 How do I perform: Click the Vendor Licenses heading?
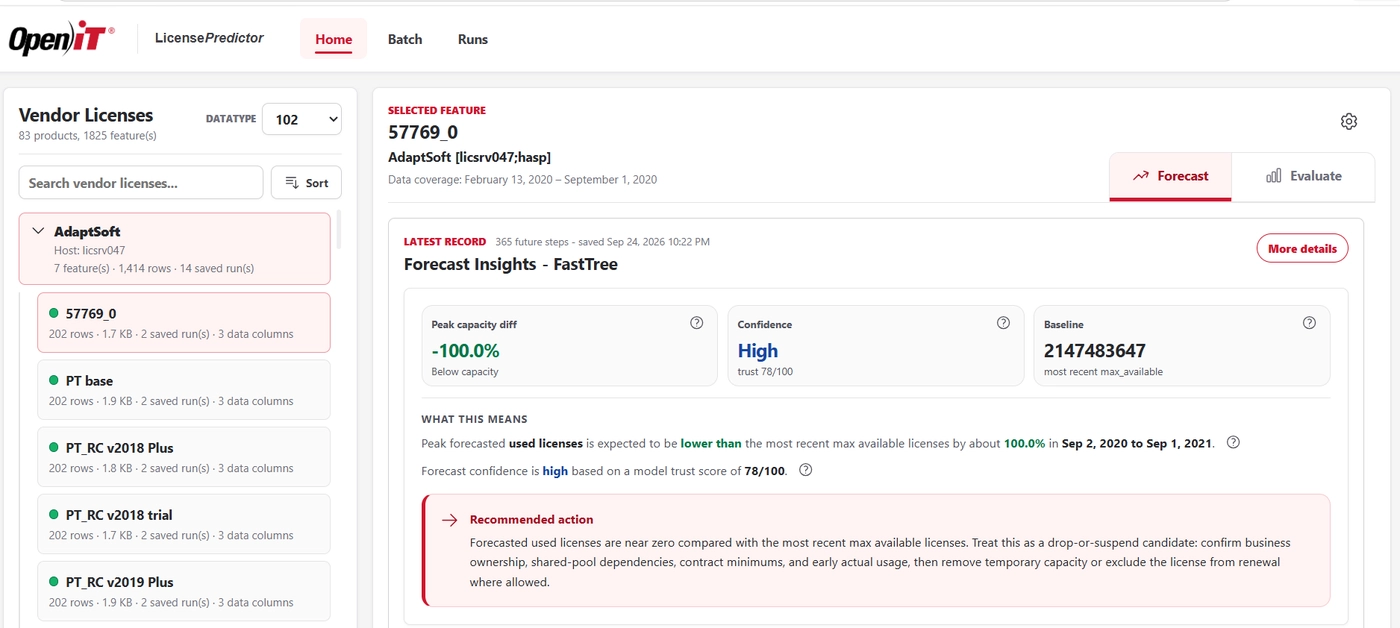(86, 115)
